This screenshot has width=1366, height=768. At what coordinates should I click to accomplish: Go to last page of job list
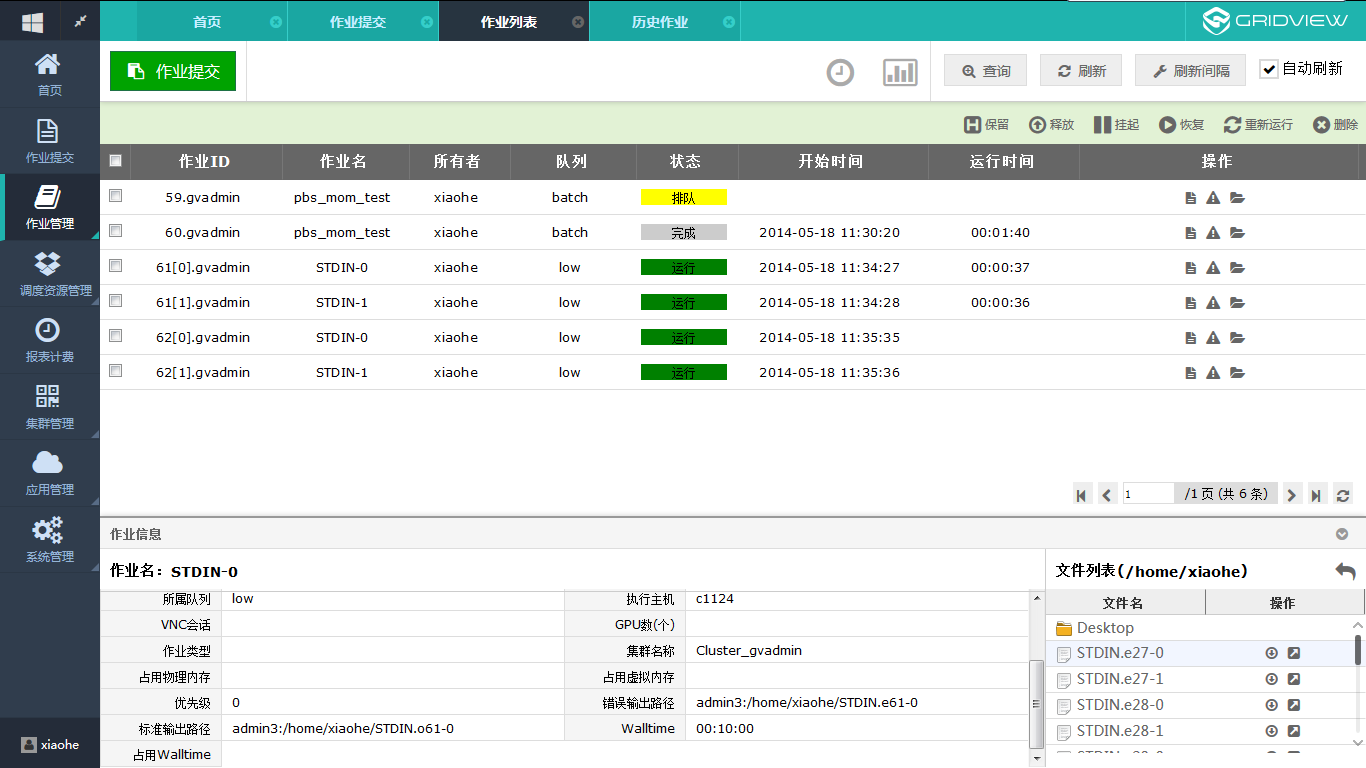[1317, 494]
